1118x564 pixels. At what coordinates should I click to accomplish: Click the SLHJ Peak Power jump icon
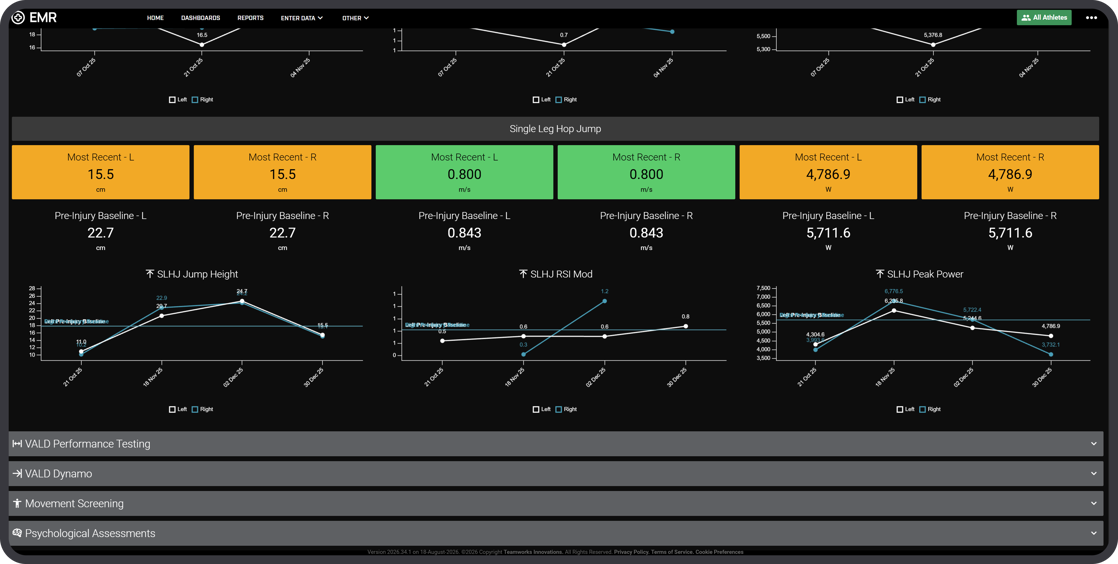click(880, 274)
